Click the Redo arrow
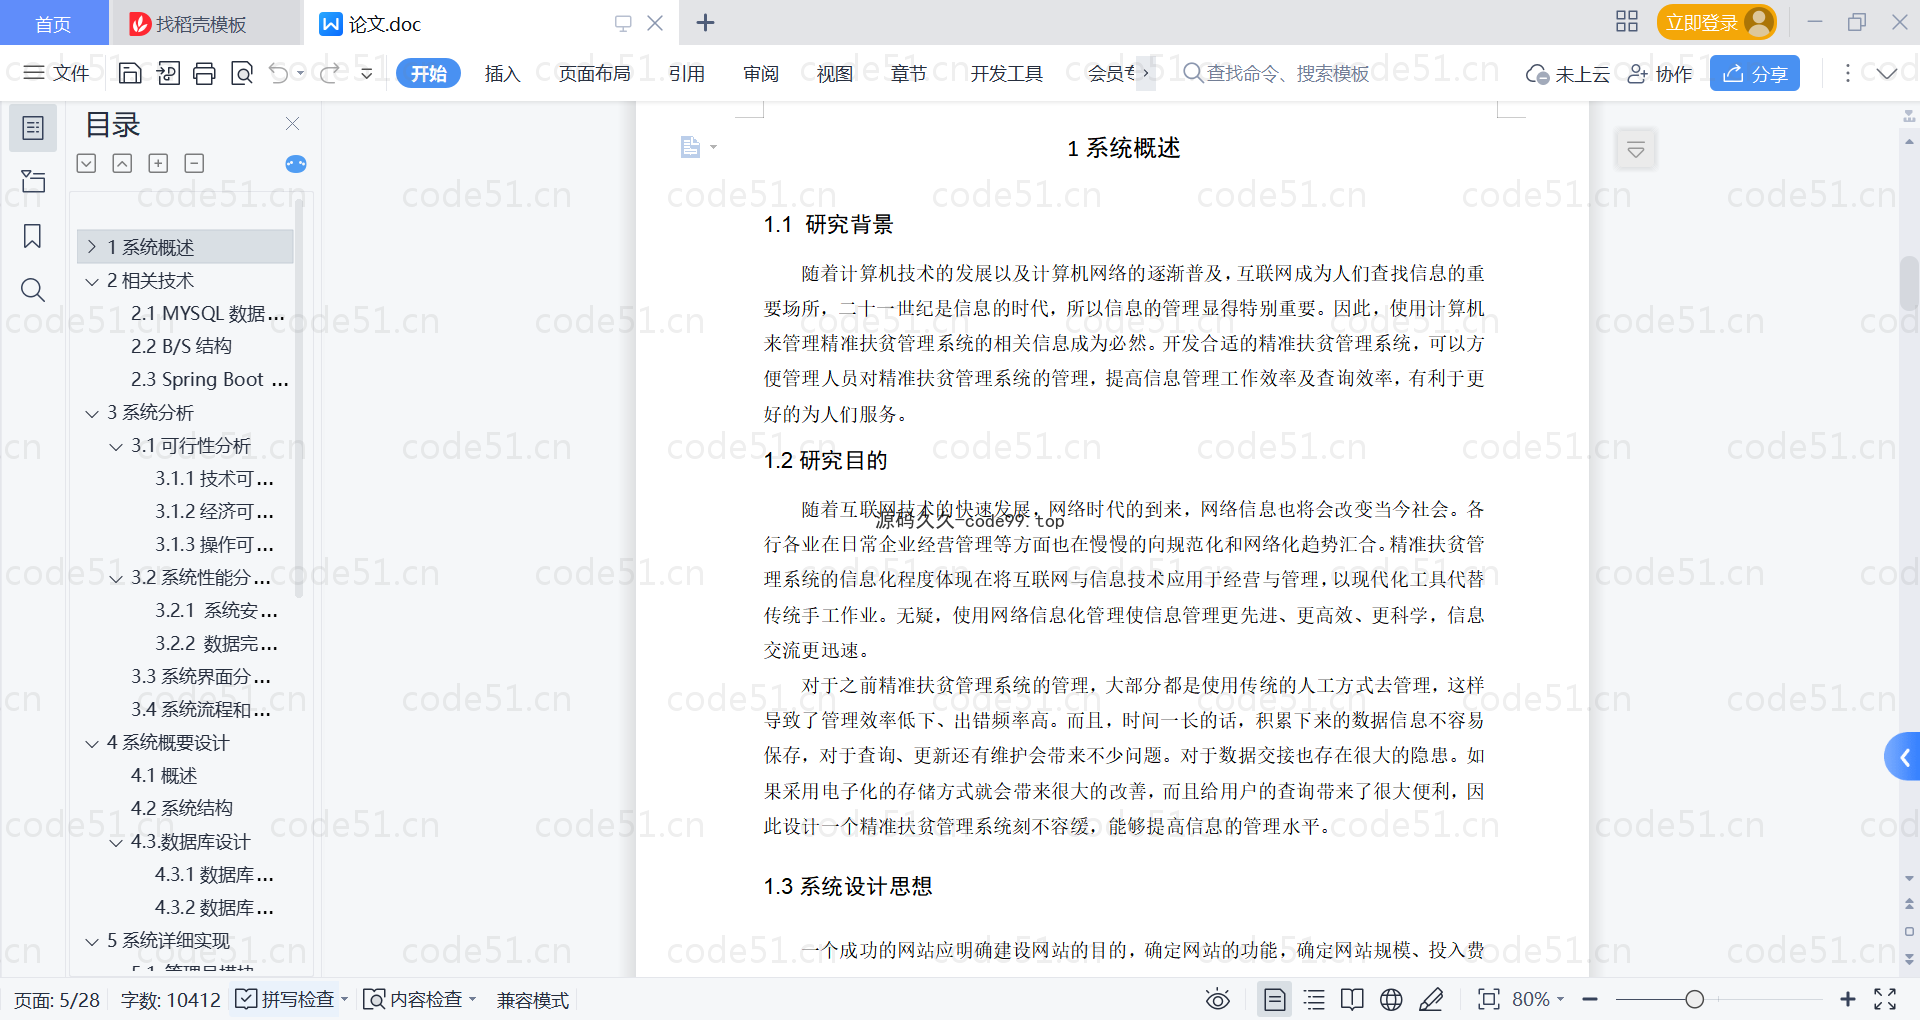The width and height of the screenshot is (1920, 1020). (x=330, y=73)
